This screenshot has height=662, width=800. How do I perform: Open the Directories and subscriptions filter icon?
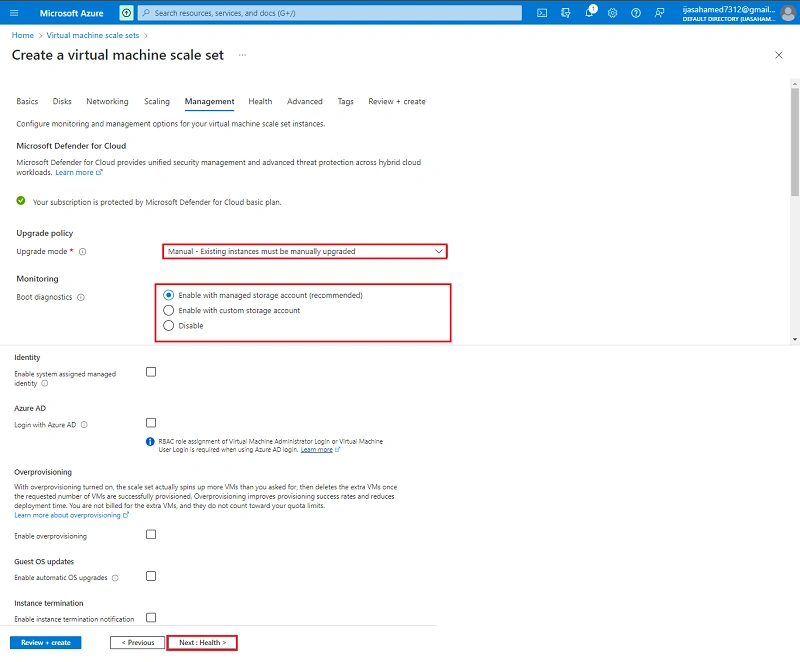[565, 13]
